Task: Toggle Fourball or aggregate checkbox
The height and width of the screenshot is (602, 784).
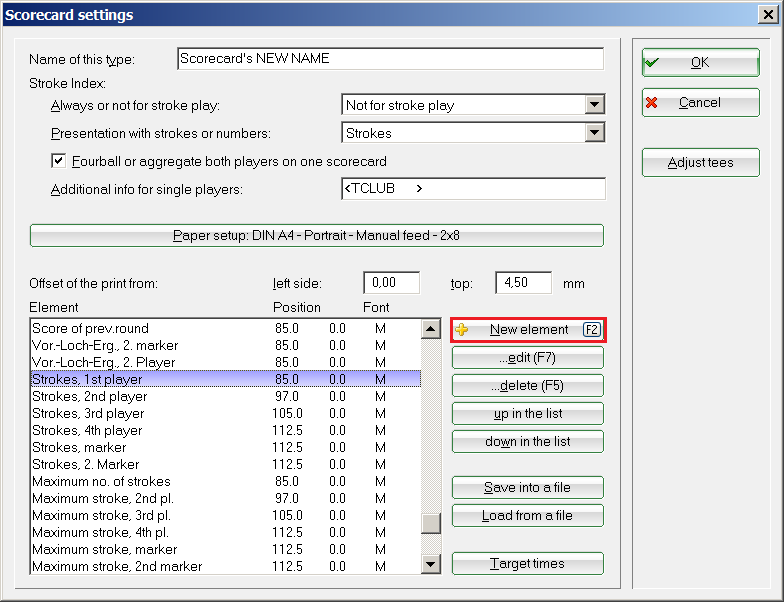Action: click(58, 161)
